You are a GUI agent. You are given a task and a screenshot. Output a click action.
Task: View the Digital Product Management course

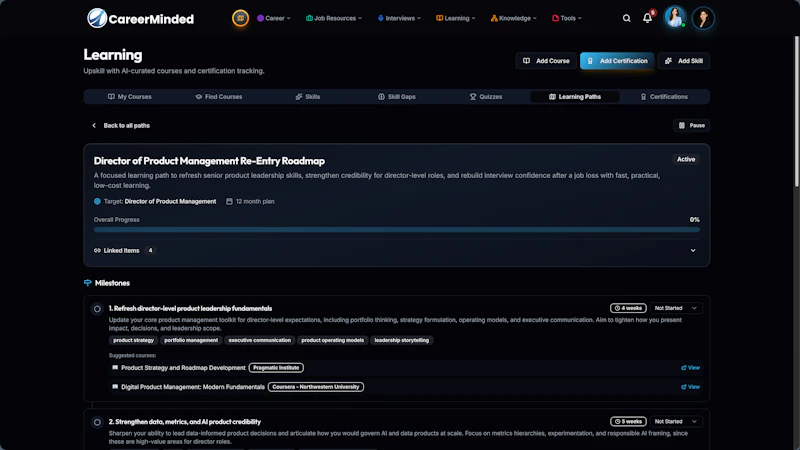coord(690,387)
